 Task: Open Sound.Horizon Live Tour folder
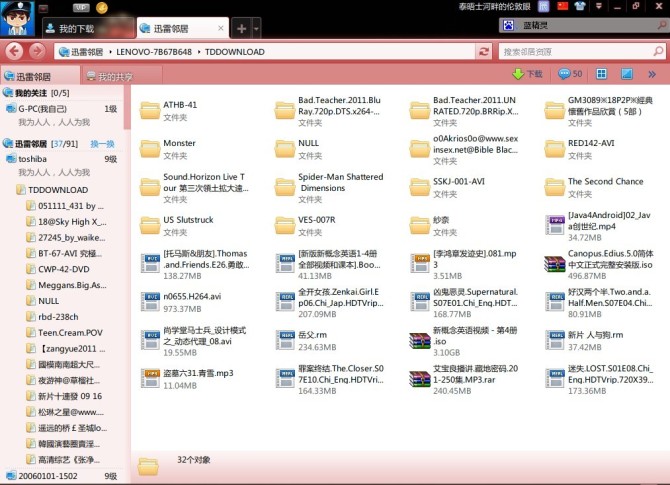(194, 187)
